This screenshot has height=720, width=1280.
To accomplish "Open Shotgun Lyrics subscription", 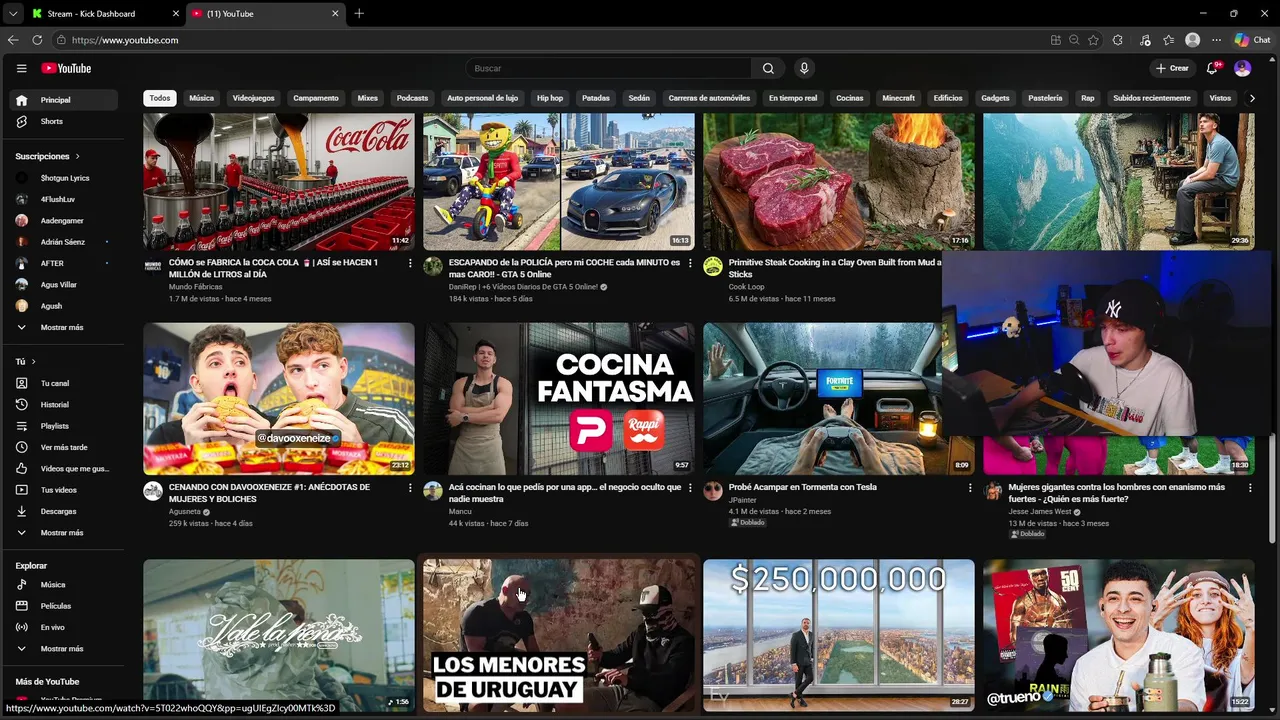I will tap(64, 178).
